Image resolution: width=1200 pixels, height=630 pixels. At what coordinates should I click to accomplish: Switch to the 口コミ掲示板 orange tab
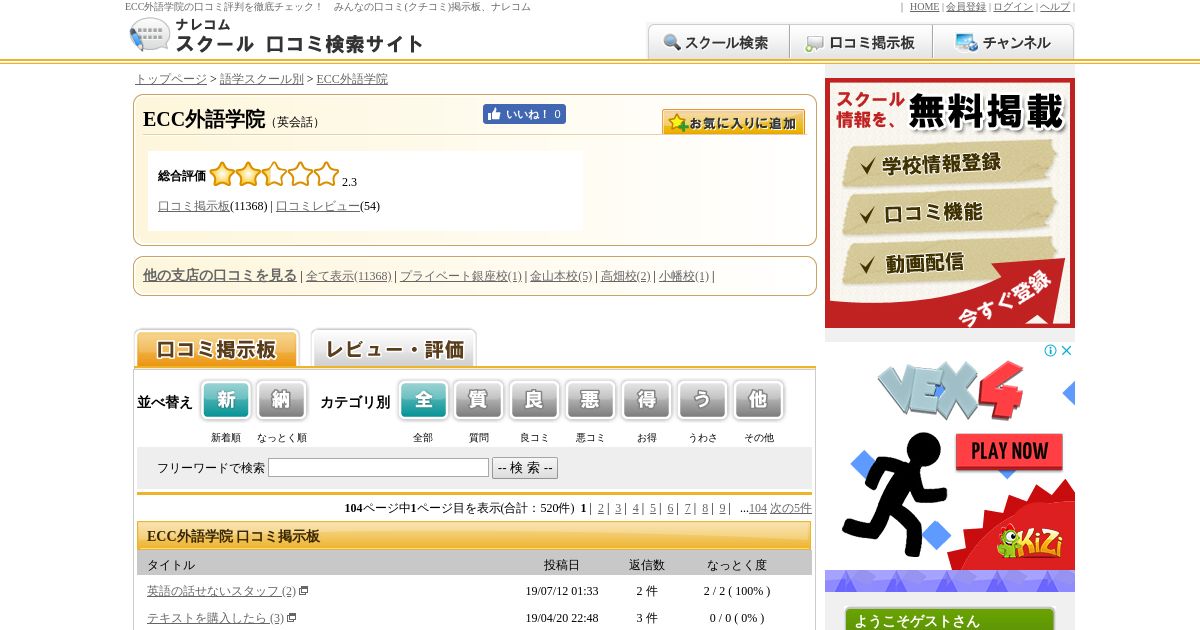click(216, 348)
